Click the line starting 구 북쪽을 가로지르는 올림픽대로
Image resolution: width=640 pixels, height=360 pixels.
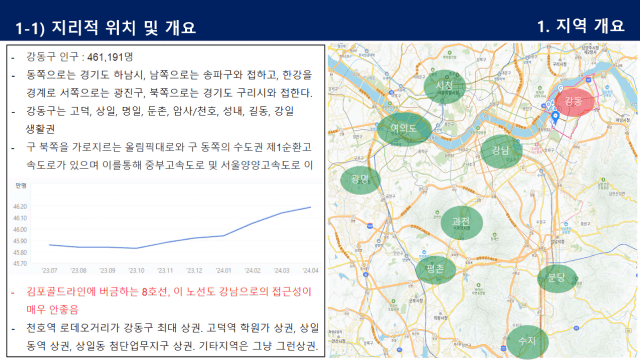coord(169,147)
